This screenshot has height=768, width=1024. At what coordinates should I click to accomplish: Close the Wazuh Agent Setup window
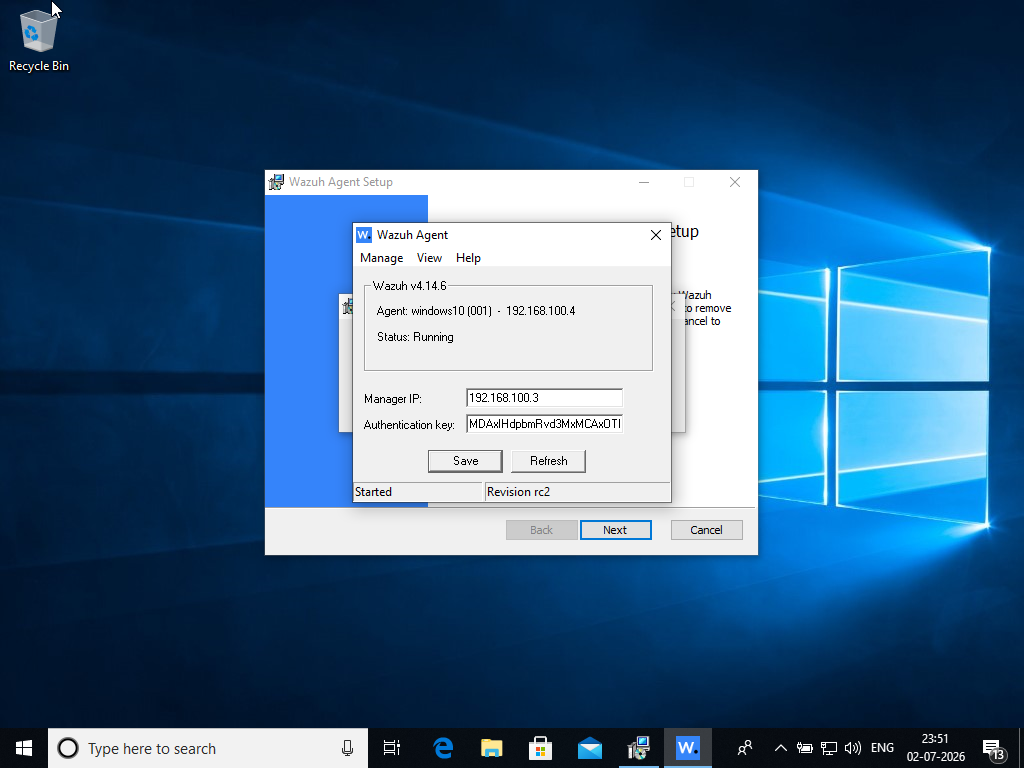735,182
